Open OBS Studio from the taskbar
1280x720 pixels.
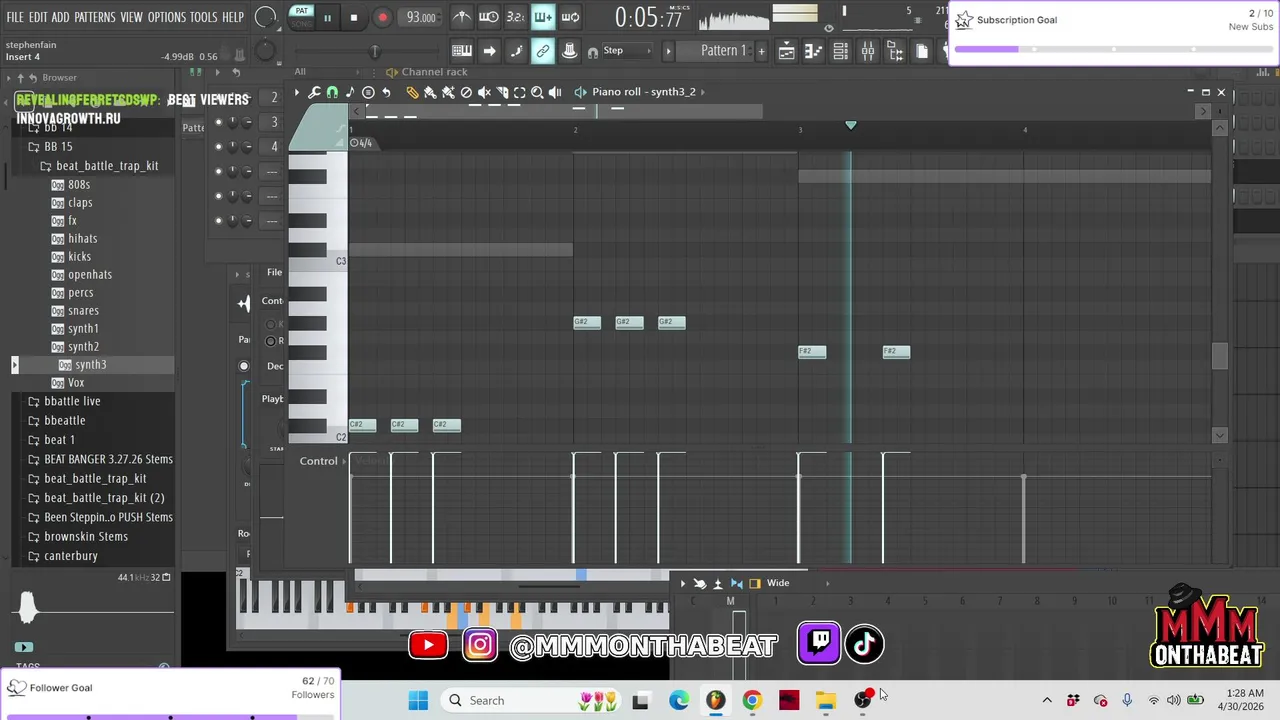pyautogui.click(x=863, y=700)
